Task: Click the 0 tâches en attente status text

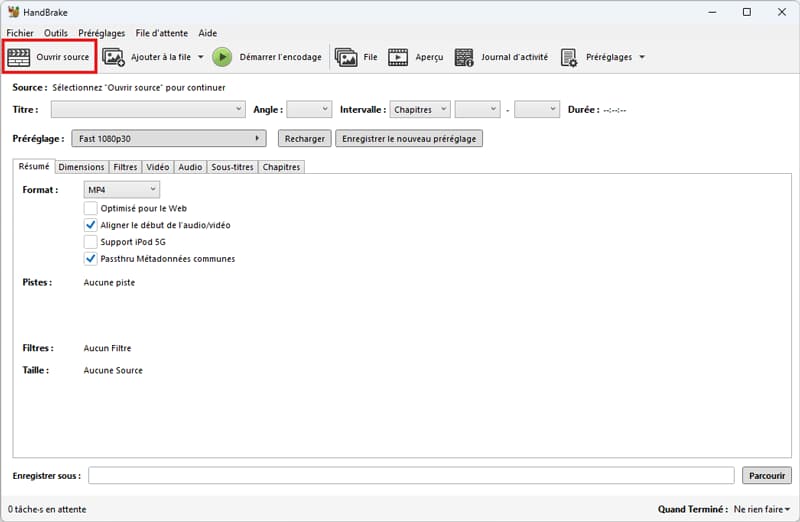Action: pyautogui.click(x=47, y=509)
